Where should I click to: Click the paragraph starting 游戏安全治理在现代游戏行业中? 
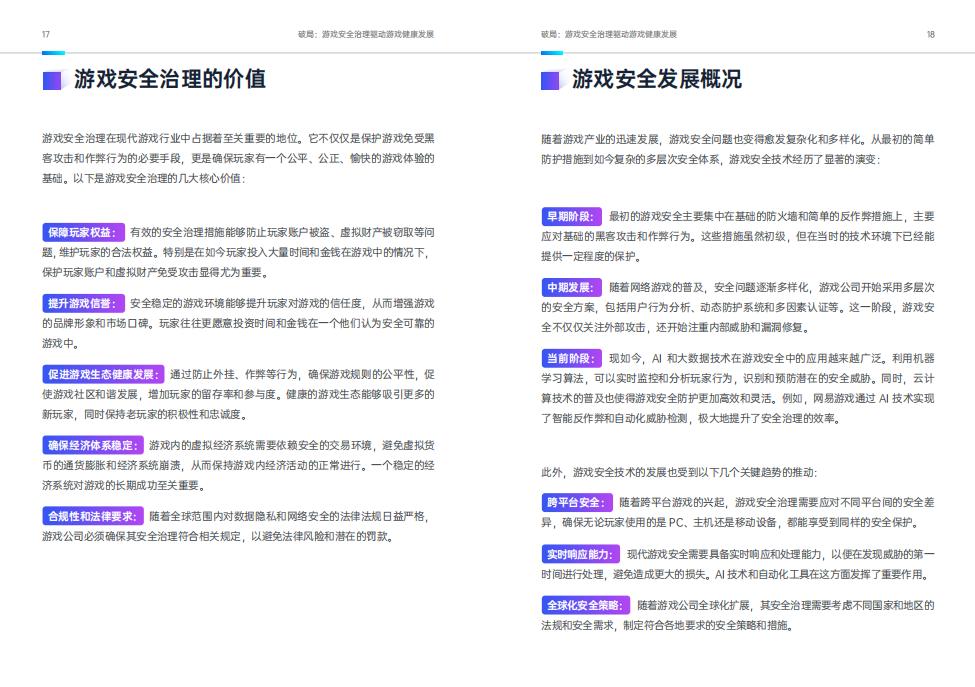click(x=238, y=159)
